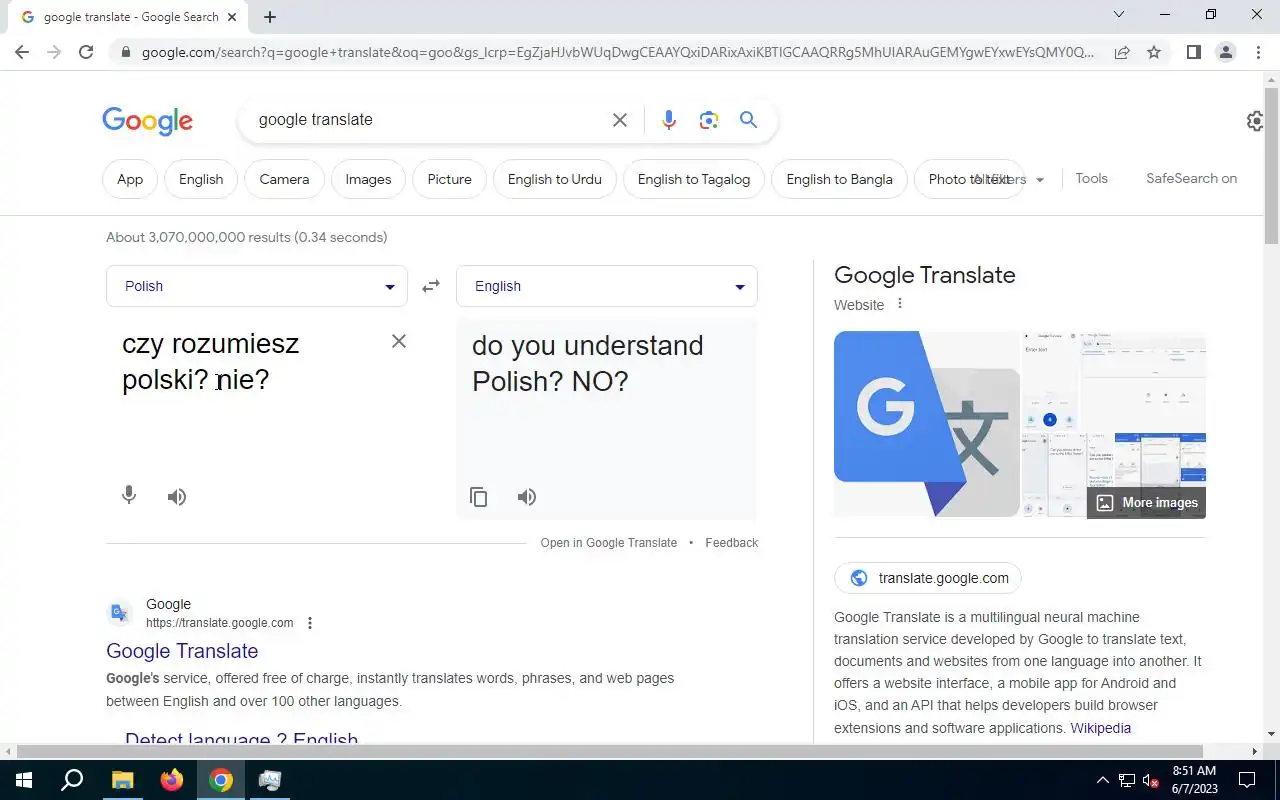Open Wikipedia source link
This screenshot has width=1280, height=800.
pos(1100,728)
